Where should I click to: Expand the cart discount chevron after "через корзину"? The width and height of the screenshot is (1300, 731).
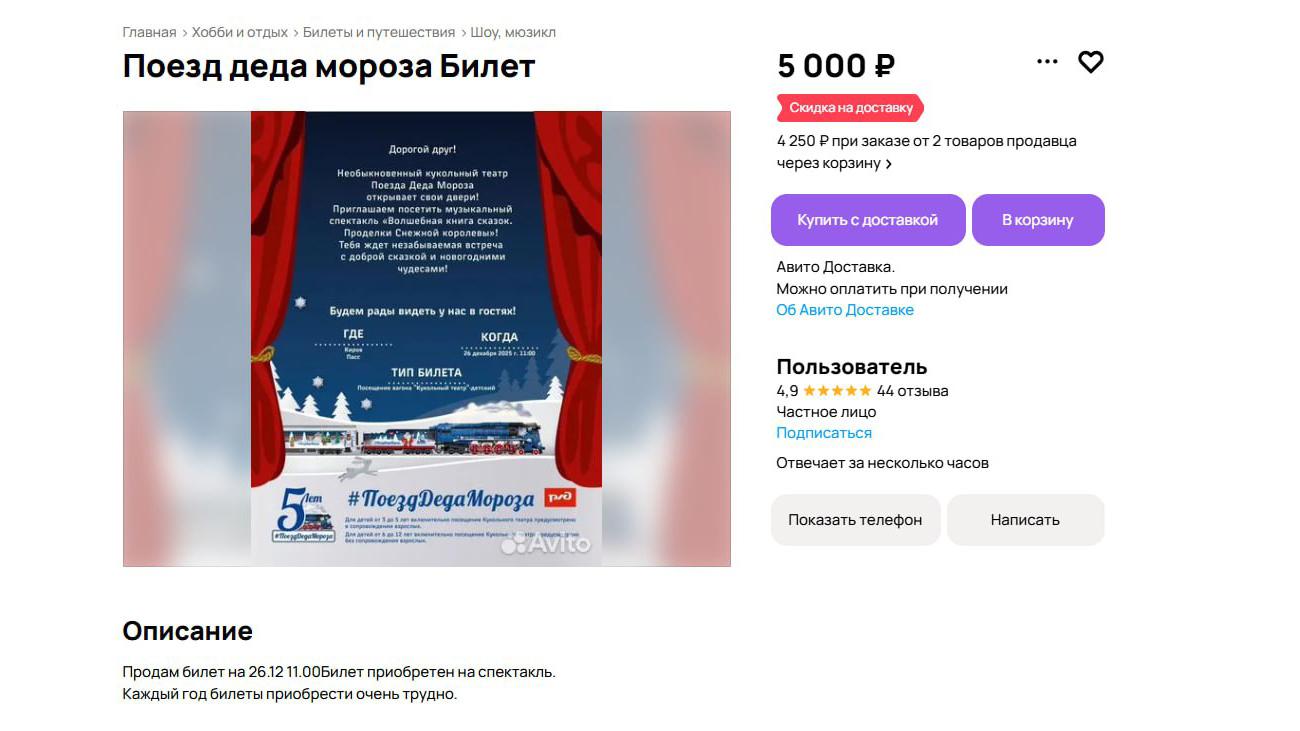click(888, 164)
